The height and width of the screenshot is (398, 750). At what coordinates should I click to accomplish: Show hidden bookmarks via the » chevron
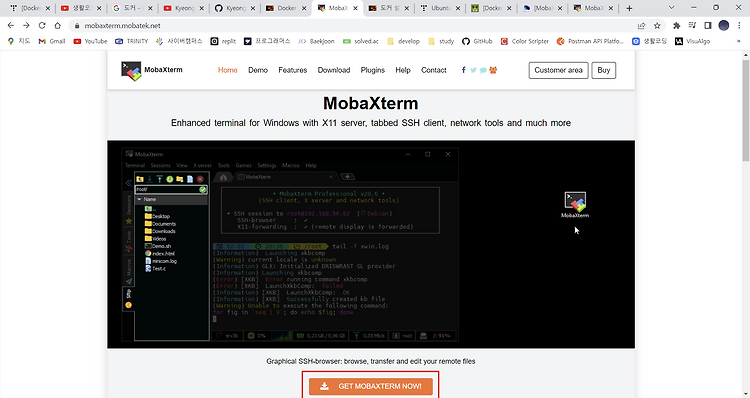pyautogui.click(x=739, y=41)
